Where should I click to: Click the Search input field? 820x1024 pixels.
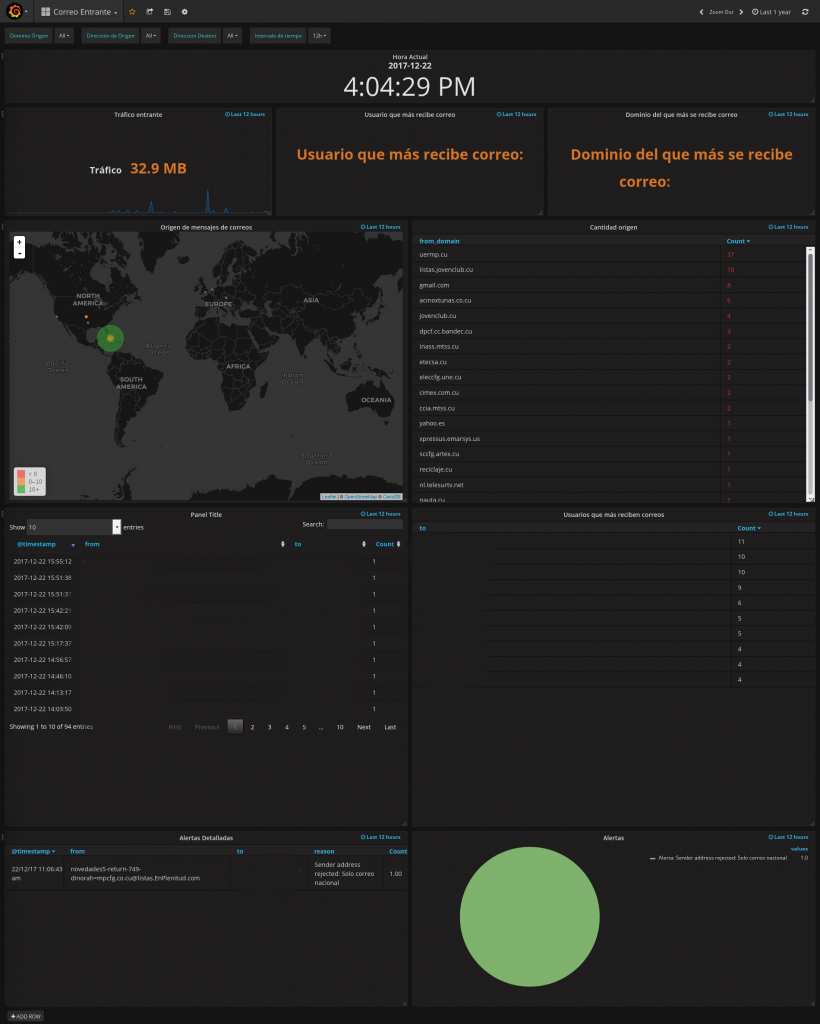pos(364,524)
